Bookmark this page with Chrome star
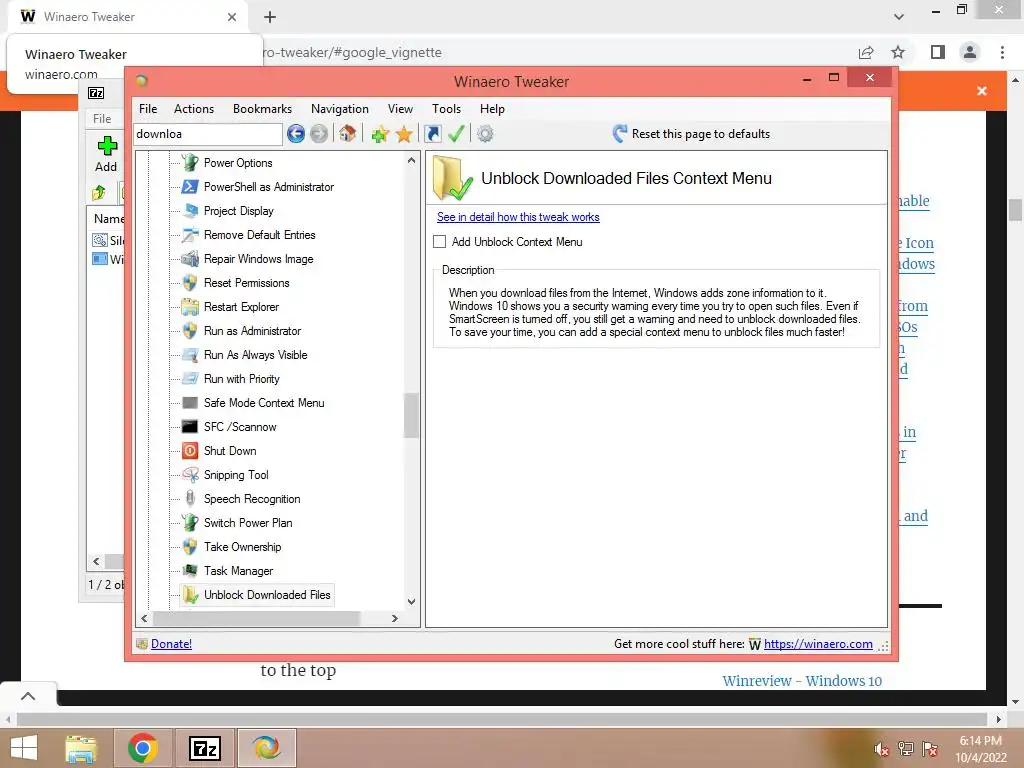The width and height of the screenshot is (1024, 768). pyautogui.click(x=898, y=52)
